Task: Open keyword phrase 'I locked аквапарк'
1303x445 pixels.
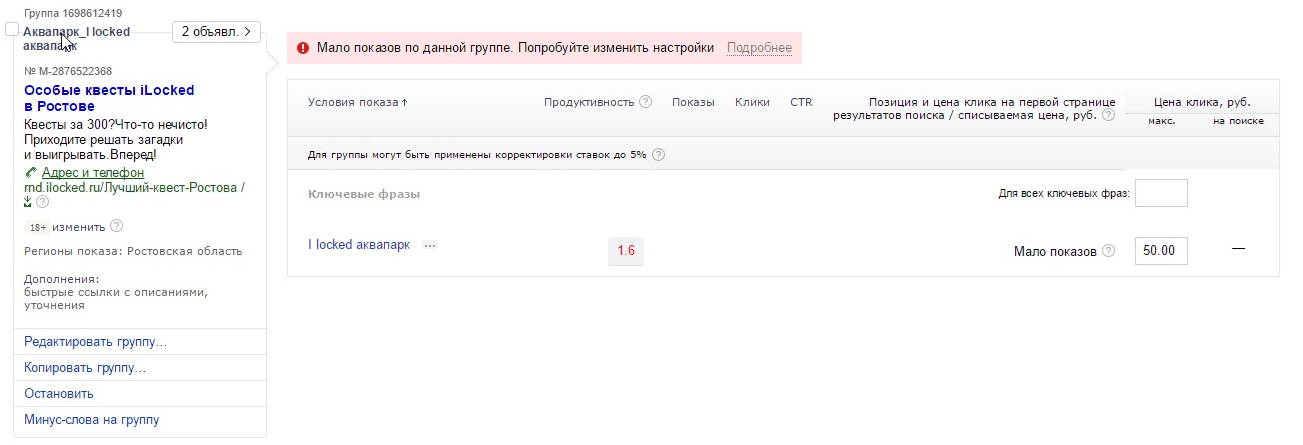Action: 359,245
